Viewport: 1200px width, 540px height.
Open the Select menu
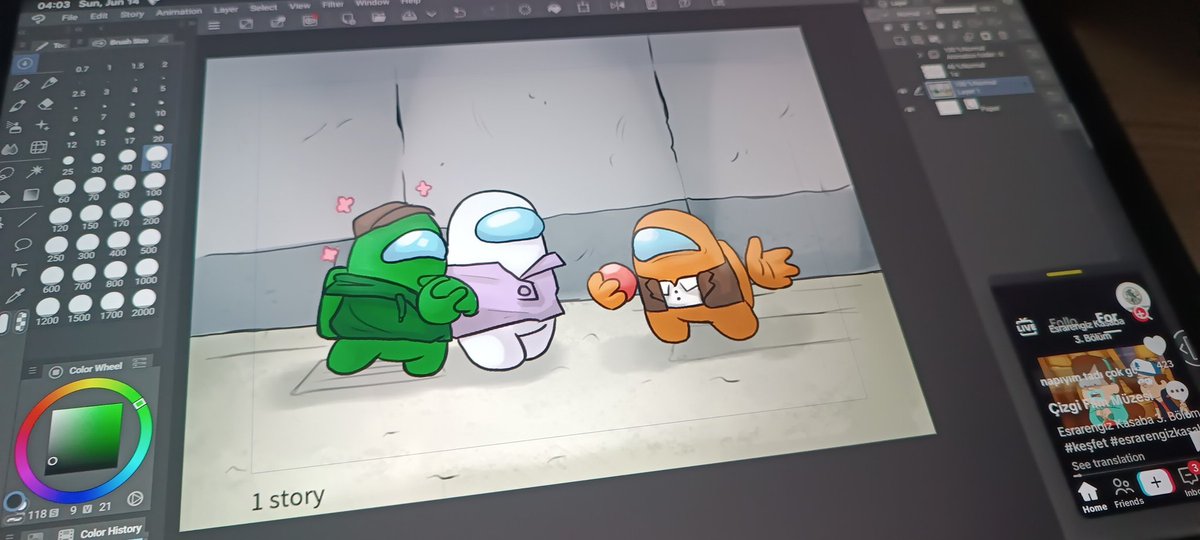[264, 8]
